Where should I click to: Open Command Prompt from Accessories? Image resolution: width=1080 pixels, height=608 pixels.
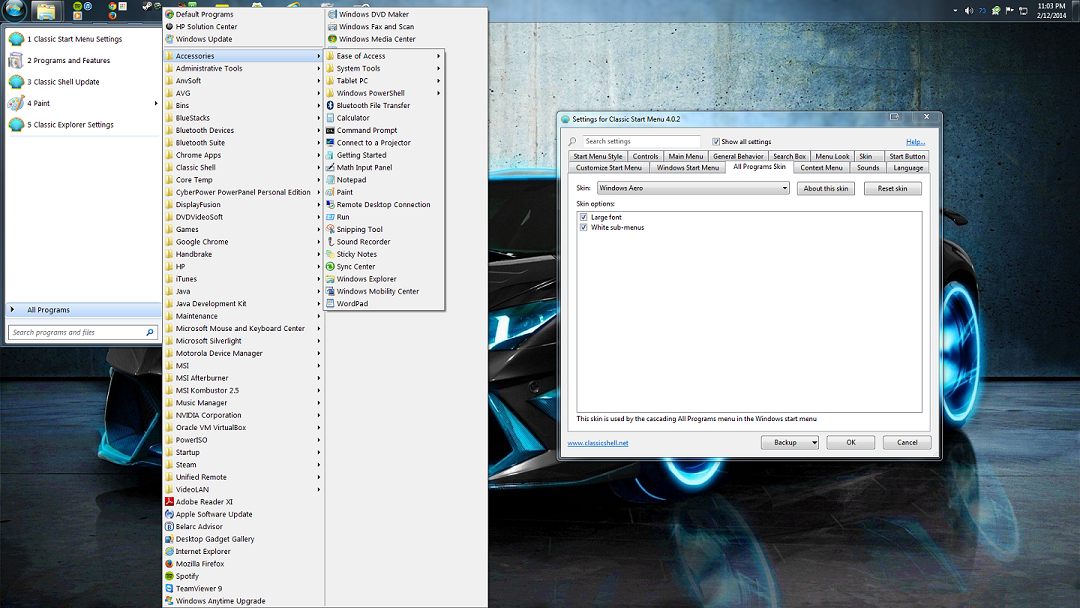(x=366, y=130)
